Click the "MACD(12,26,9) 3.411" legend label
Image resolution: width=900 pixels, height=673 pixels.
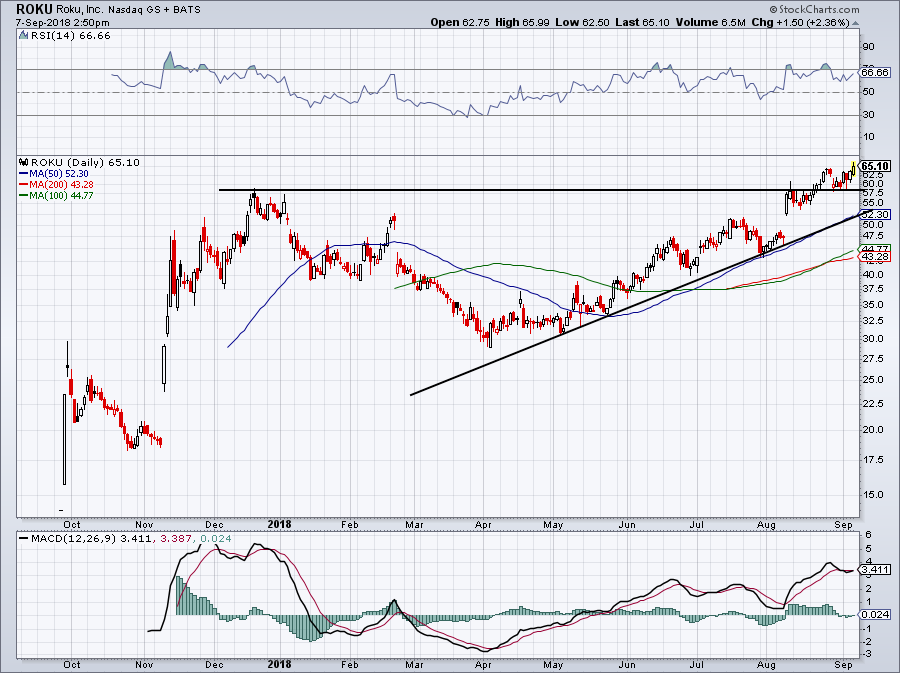[91, 539]
